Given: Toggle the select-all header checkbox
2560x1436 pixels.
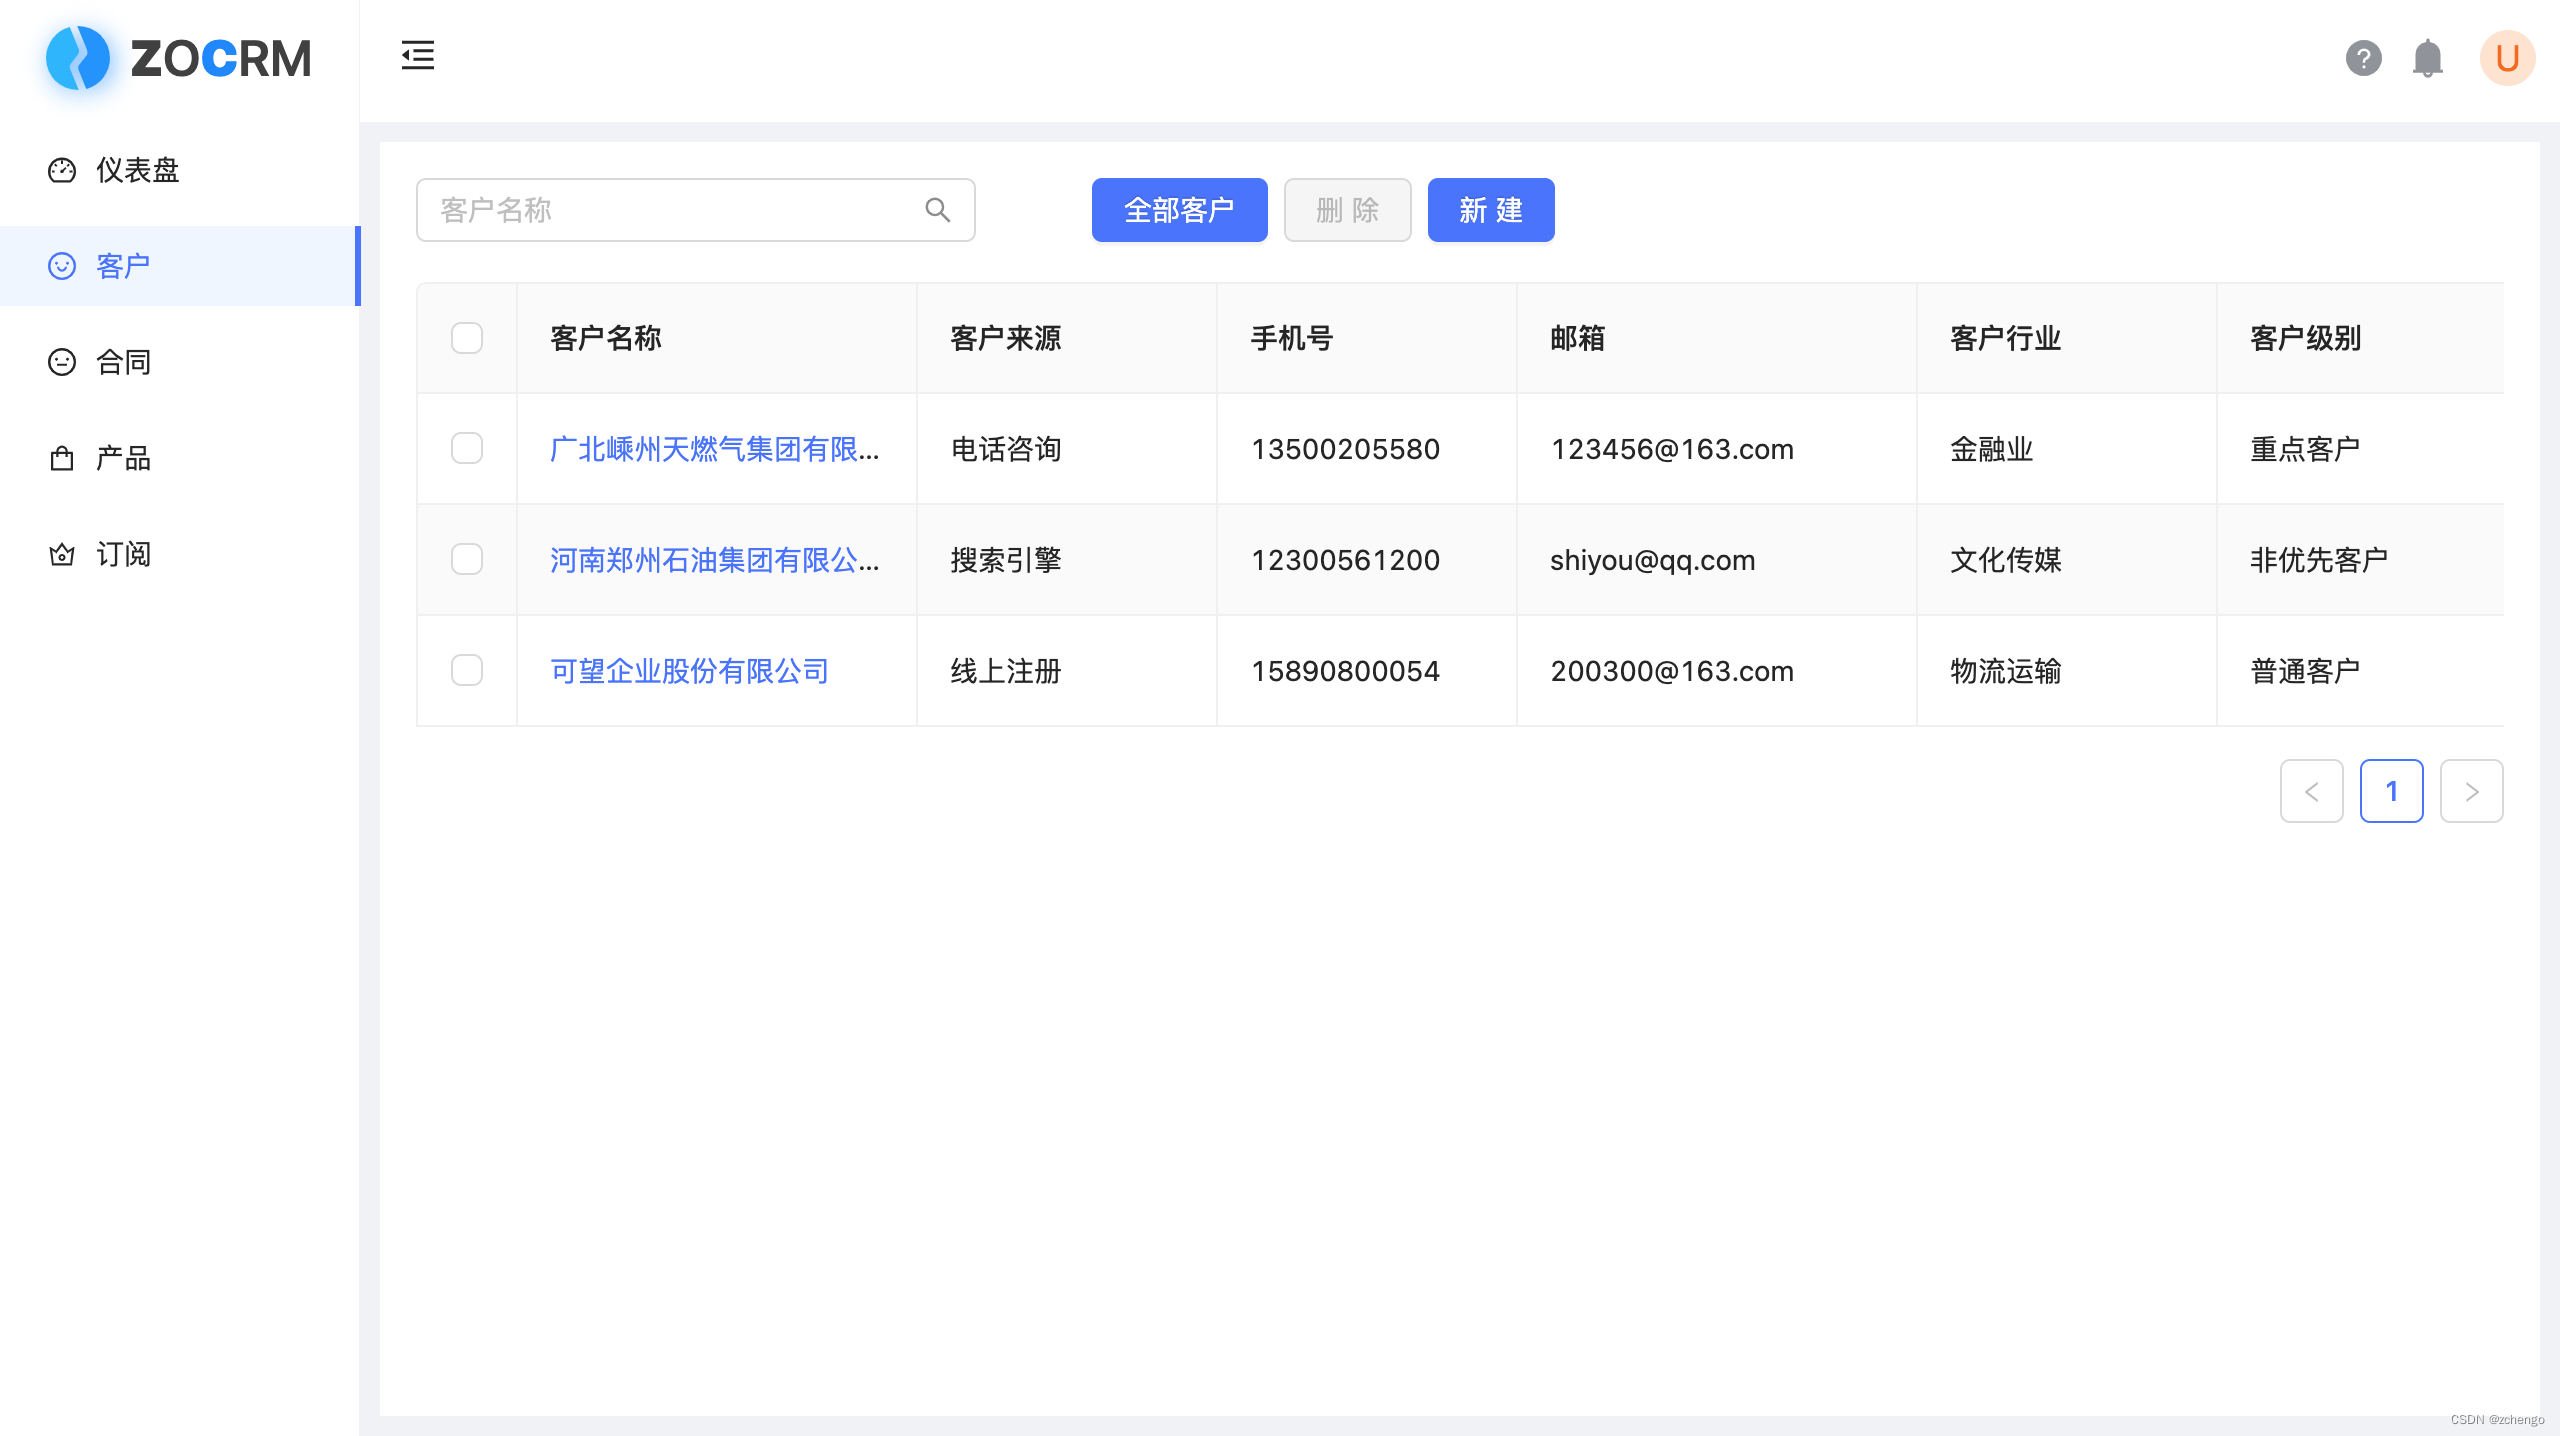Looking at the screenshot, I should click(467, 338).
